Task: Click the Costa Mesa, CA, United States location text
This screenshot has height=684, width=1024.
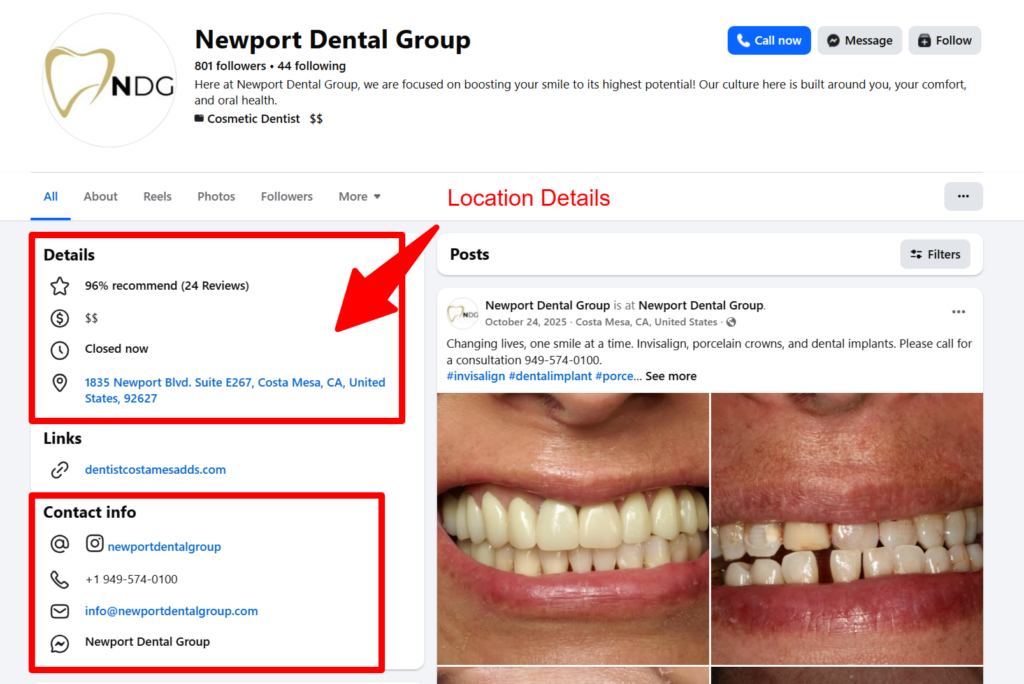Action: [646, 322]
